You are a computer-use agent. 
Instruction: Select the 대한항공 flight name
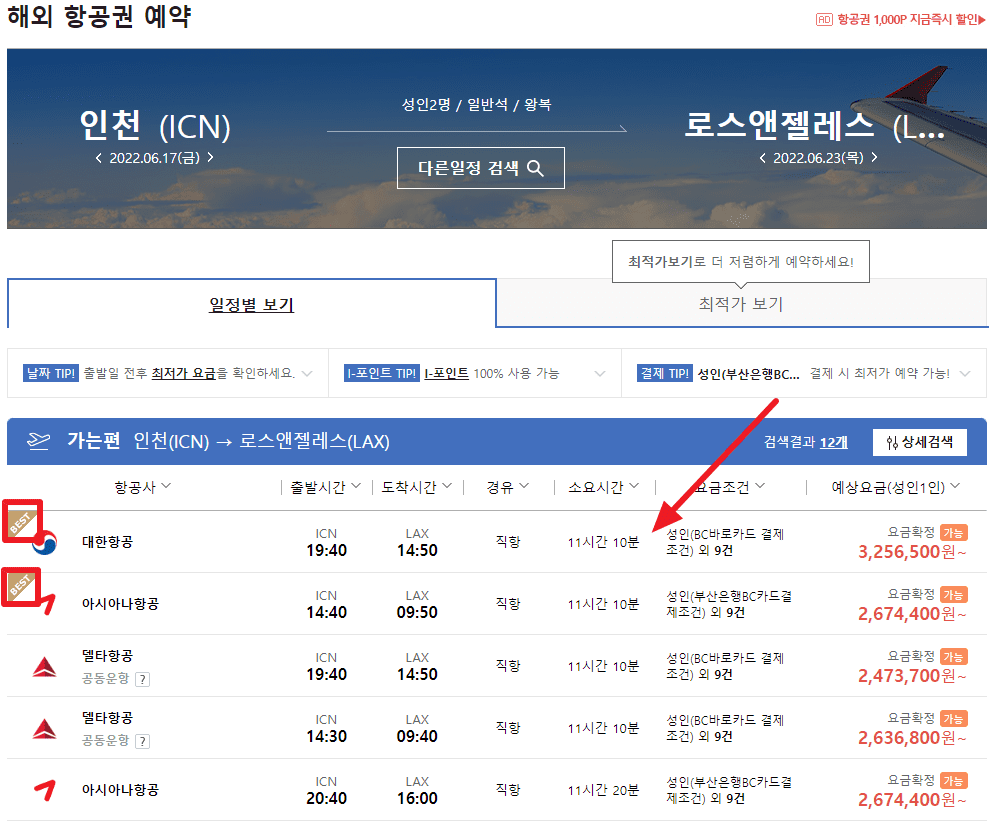pyautogui.click(x=107, y=542)
